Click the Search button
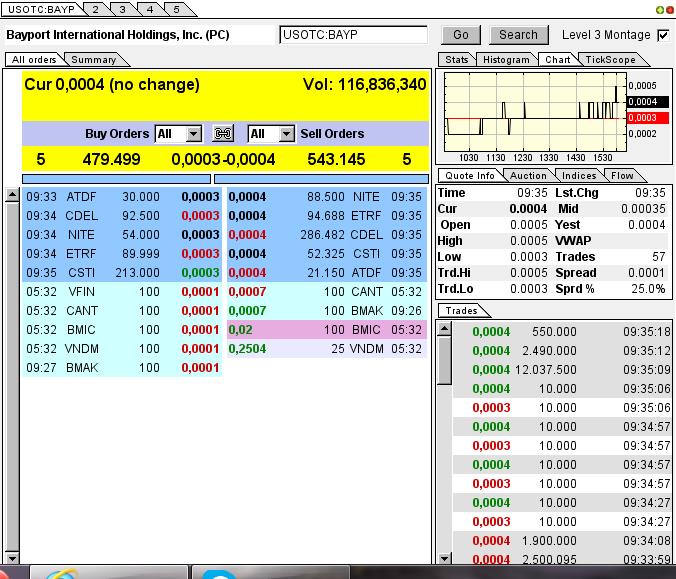The image size is (676, 579). pos(519,35)
